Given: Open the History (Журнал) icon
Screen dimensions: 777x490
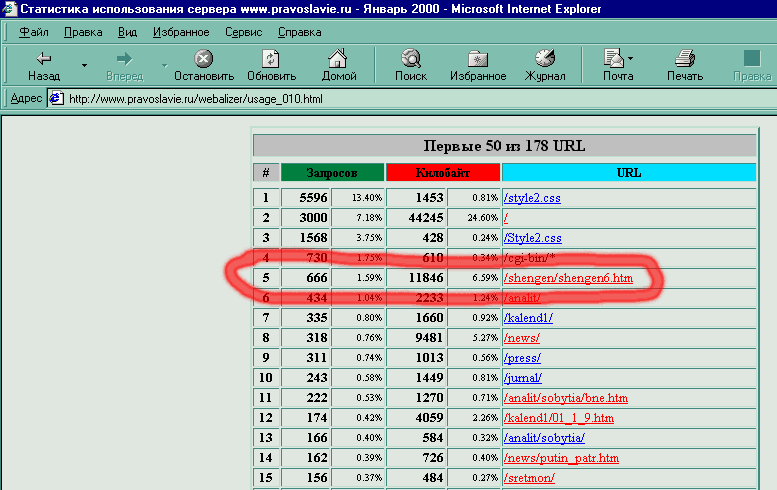Looking at the screenshot, I should 545,59.
